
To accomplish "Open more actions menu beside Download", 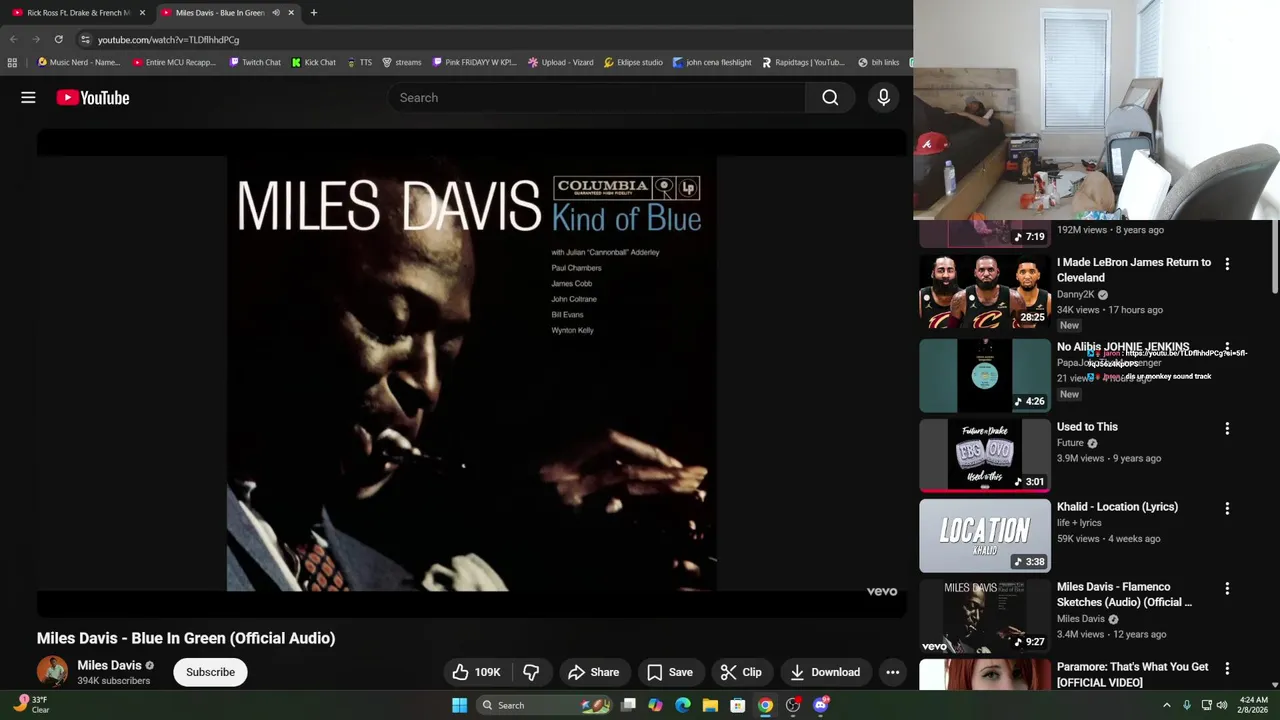I will pos(892,672).
